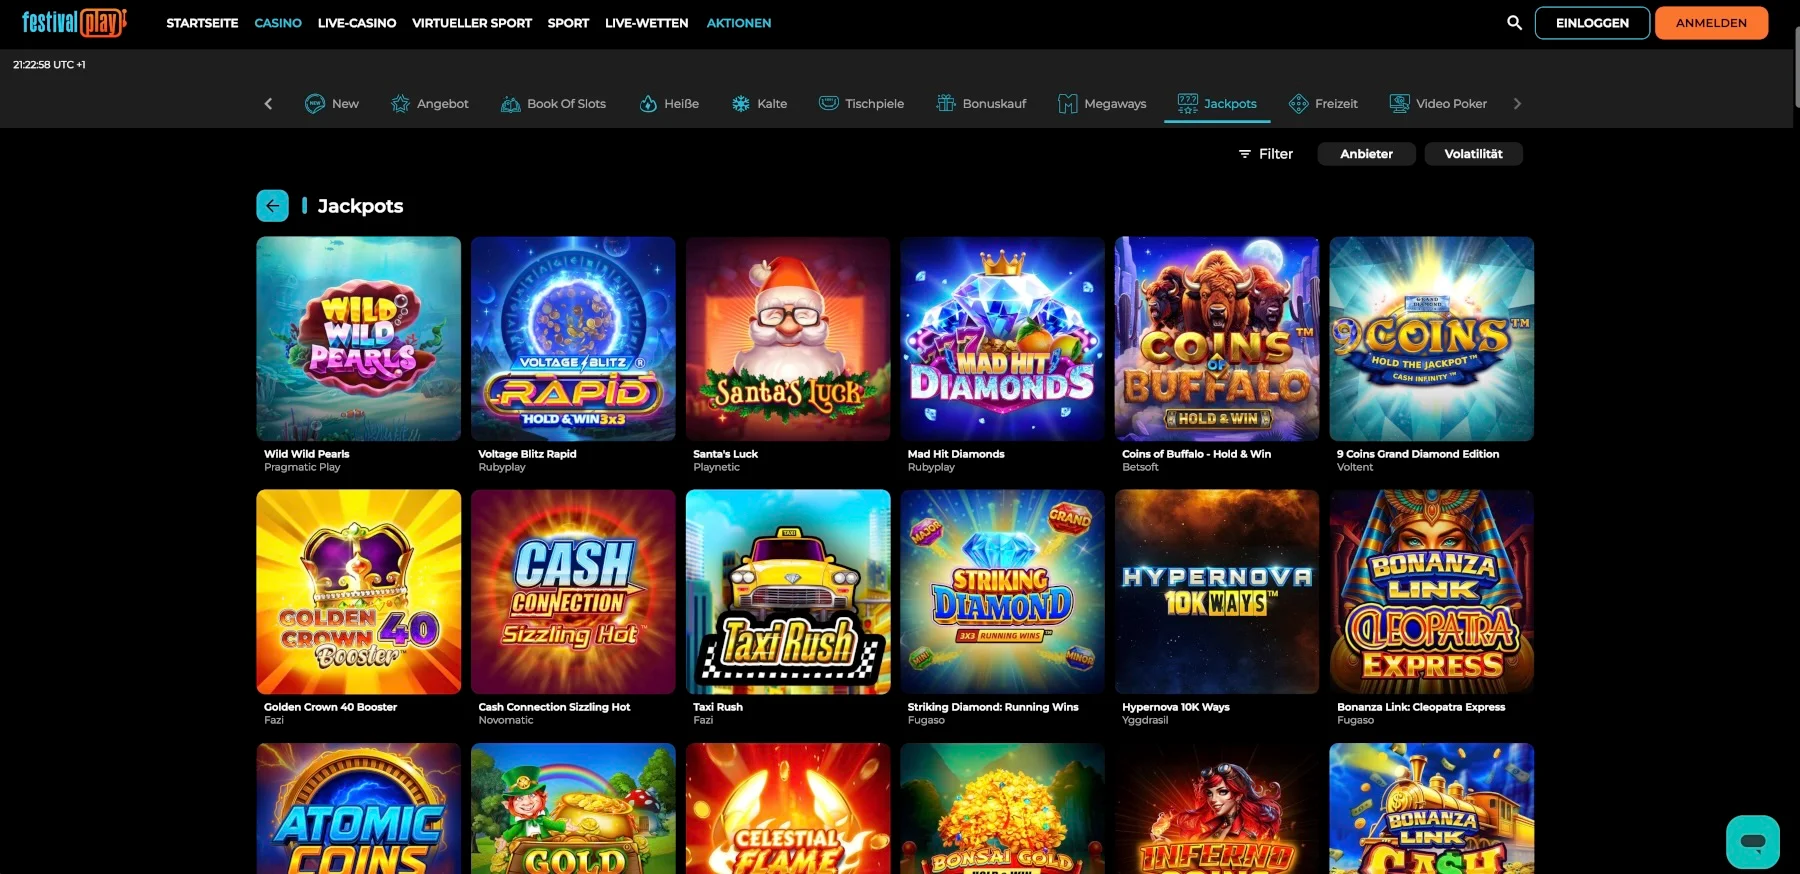Click the Megaways icon
Screen dimensions: 1800x874
[x=1067, y=103]
